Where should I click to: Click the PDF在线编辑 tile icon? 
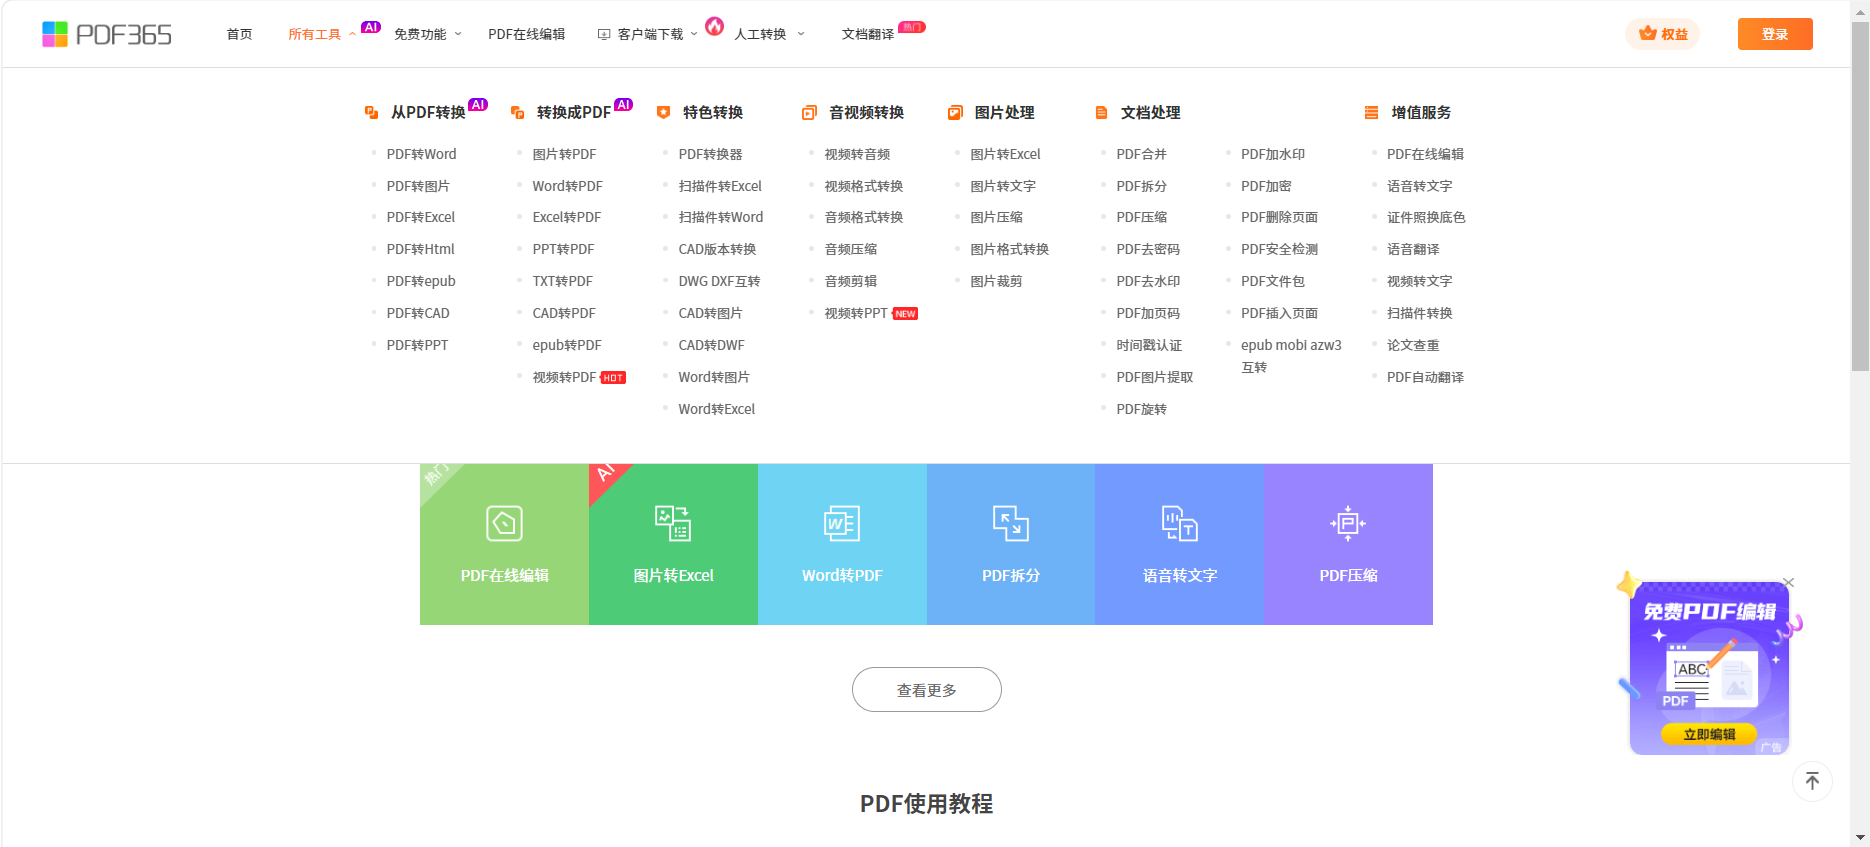[x=504, y=523]
